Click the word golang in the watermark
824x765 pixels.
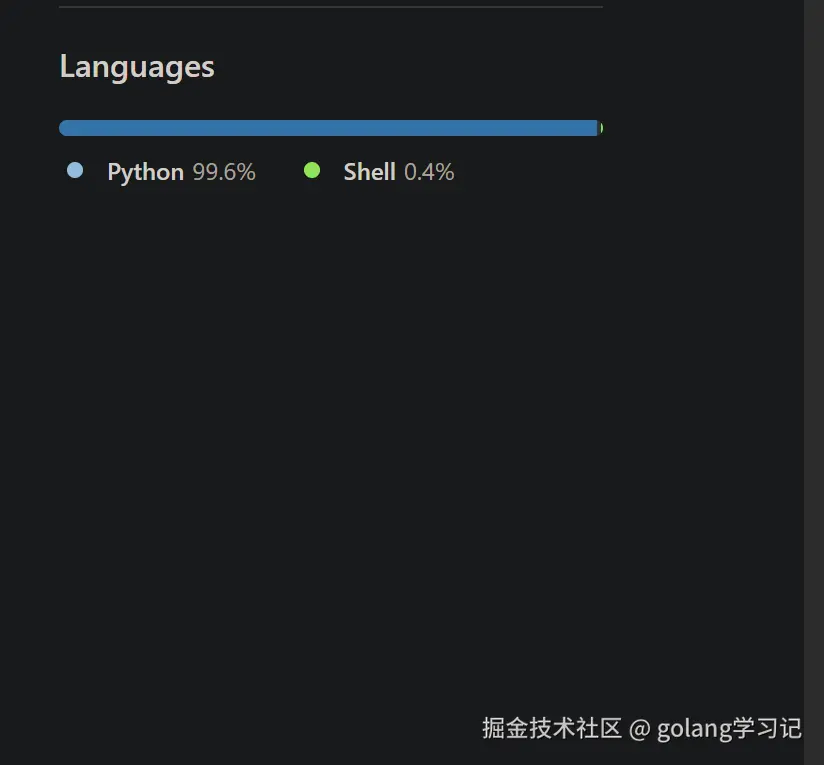[694, 729]
